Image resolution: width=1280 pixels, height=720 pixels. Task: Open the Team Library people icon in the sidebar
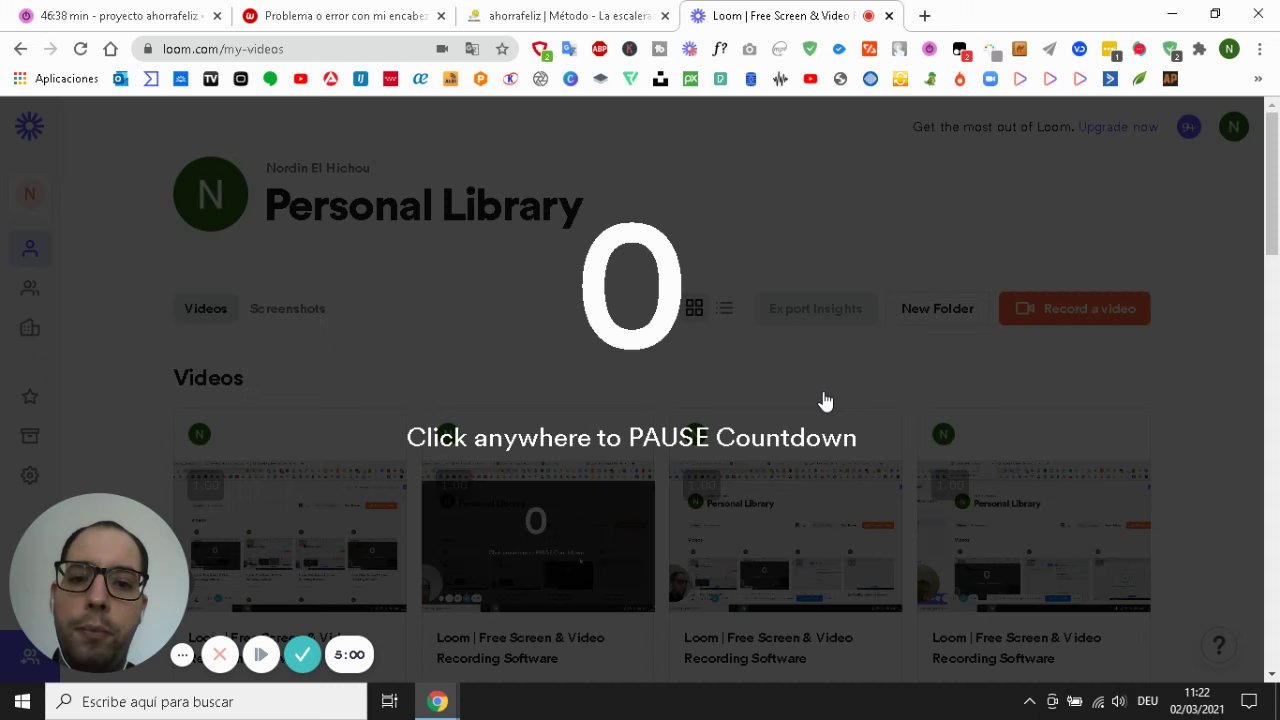pos(30,289)
